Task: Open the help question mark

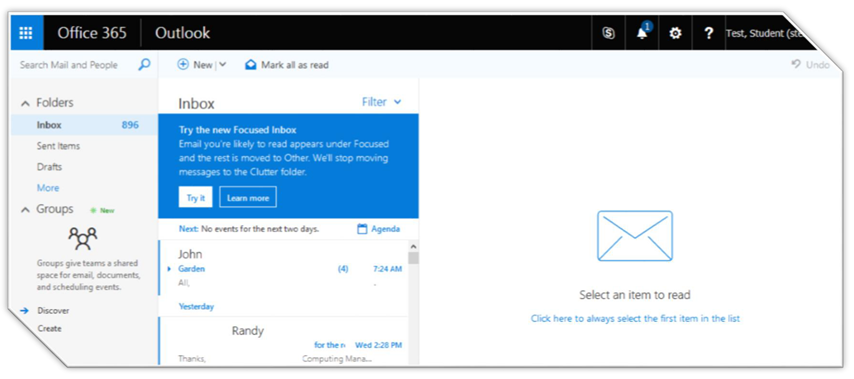Action: [709, 33]
